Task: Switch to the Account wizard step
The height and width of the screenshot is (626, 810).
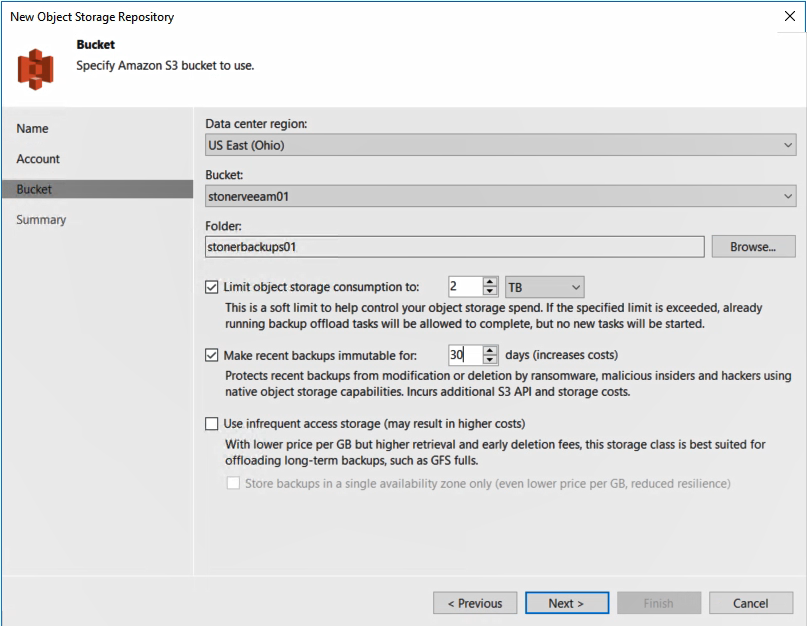Action: click(38, 159)
